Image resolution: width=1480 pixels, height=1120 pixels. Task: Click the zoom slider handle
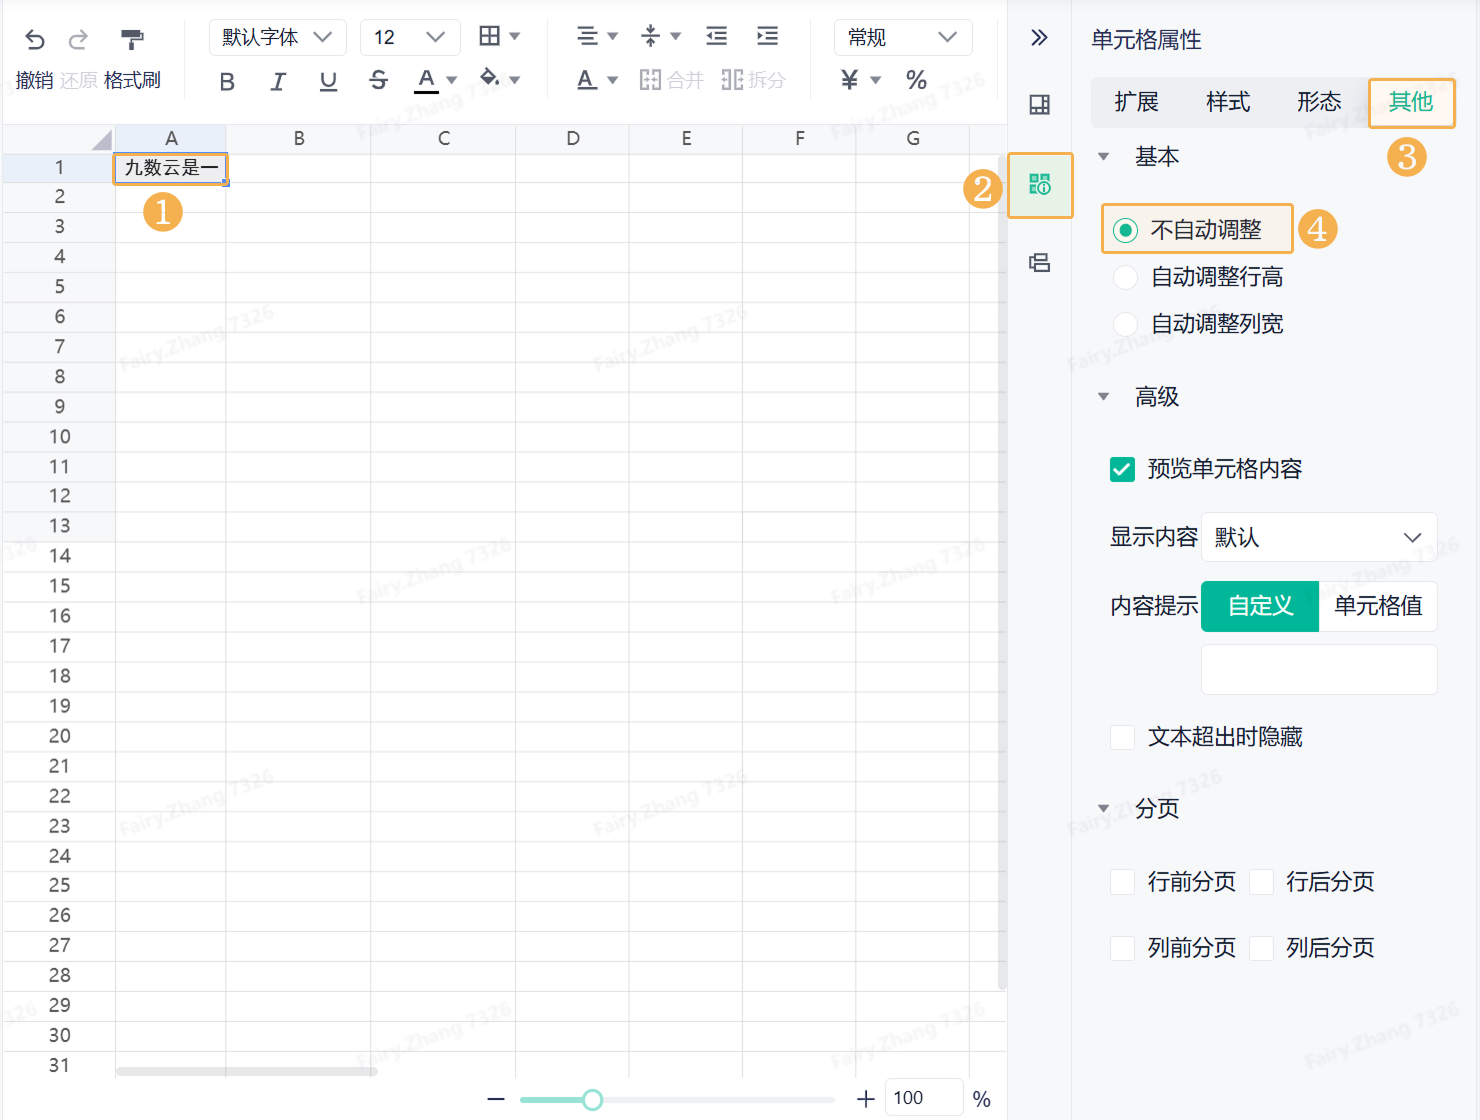point(593,1100)
